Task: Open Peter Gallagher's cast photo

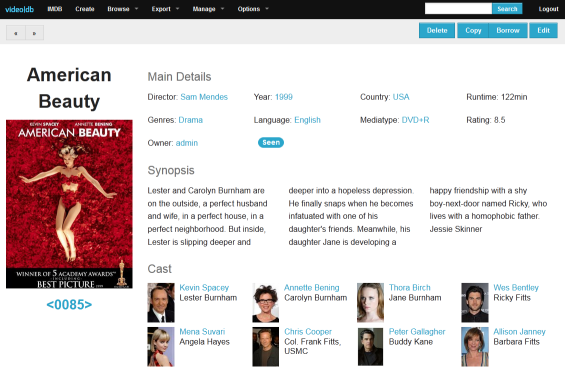Action: (x=370, y=347)
